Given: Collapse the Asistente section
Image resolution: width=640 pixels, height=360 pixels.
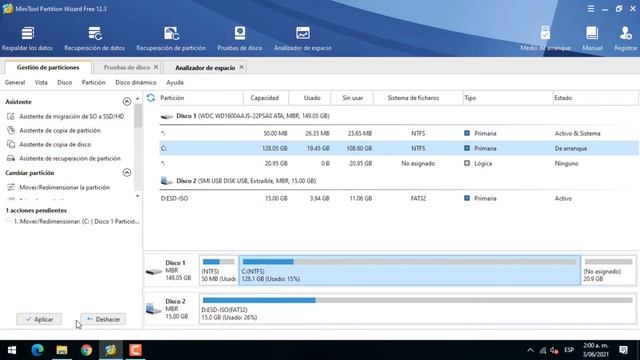Looking at the screenshot, I should [x=127, y=102].
